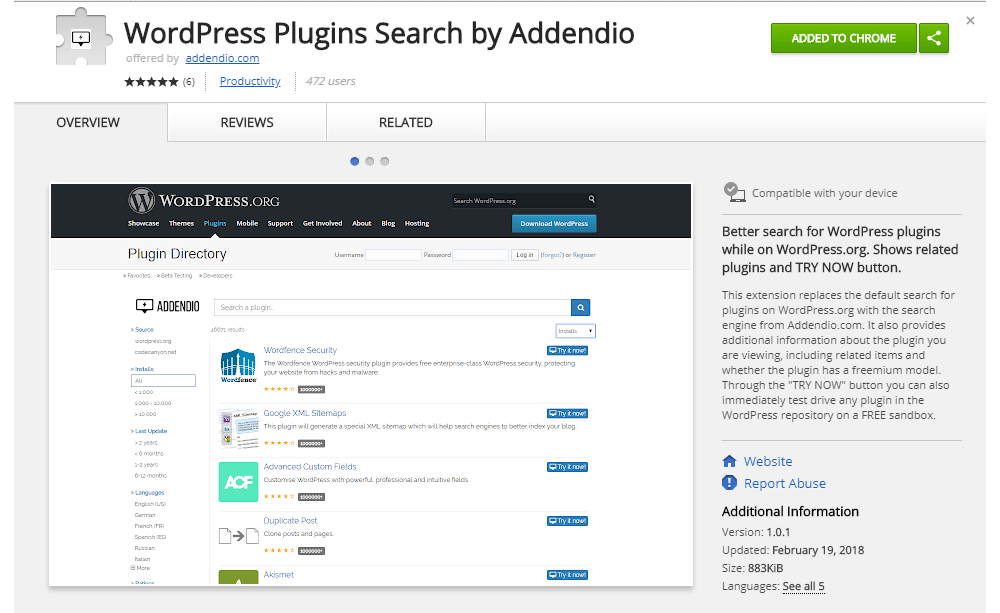Click the five-star rating icons

(151, 82)
